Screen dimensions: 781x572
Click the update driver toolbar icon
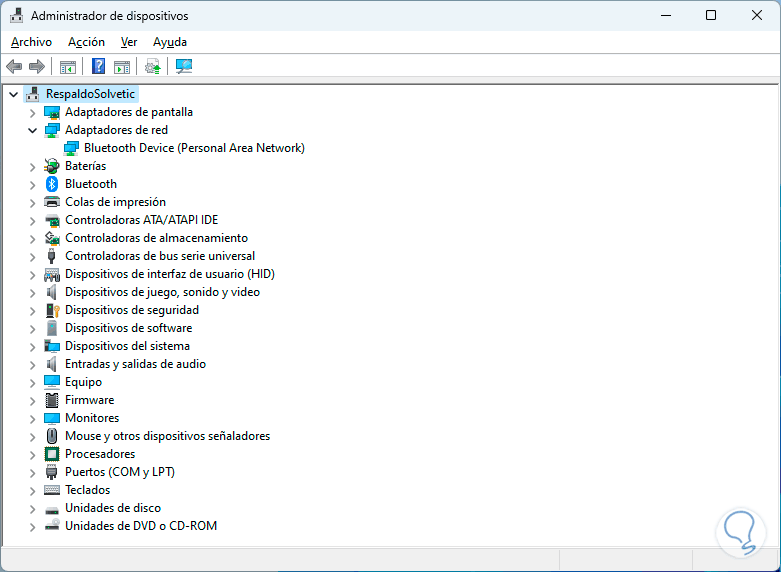coord(152,66)
